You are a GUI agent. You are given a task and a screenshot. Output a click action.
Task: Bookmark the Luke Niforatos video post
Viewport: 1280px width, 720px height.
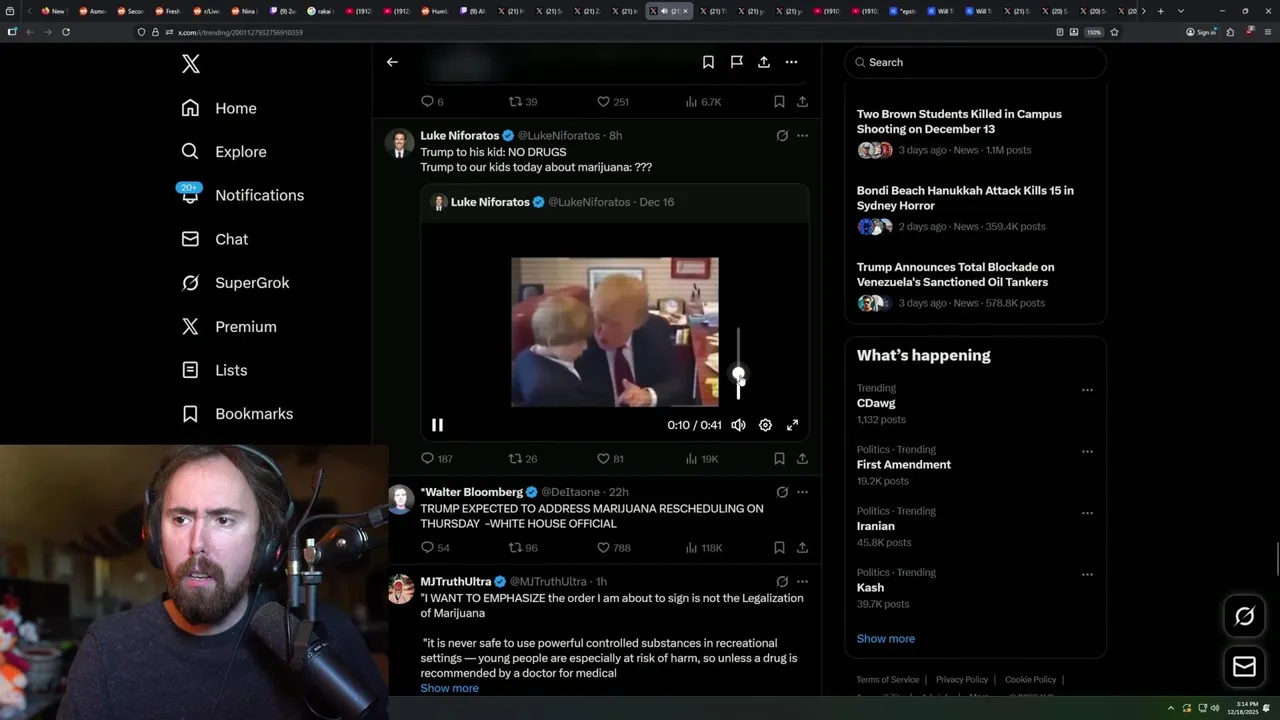779,459
